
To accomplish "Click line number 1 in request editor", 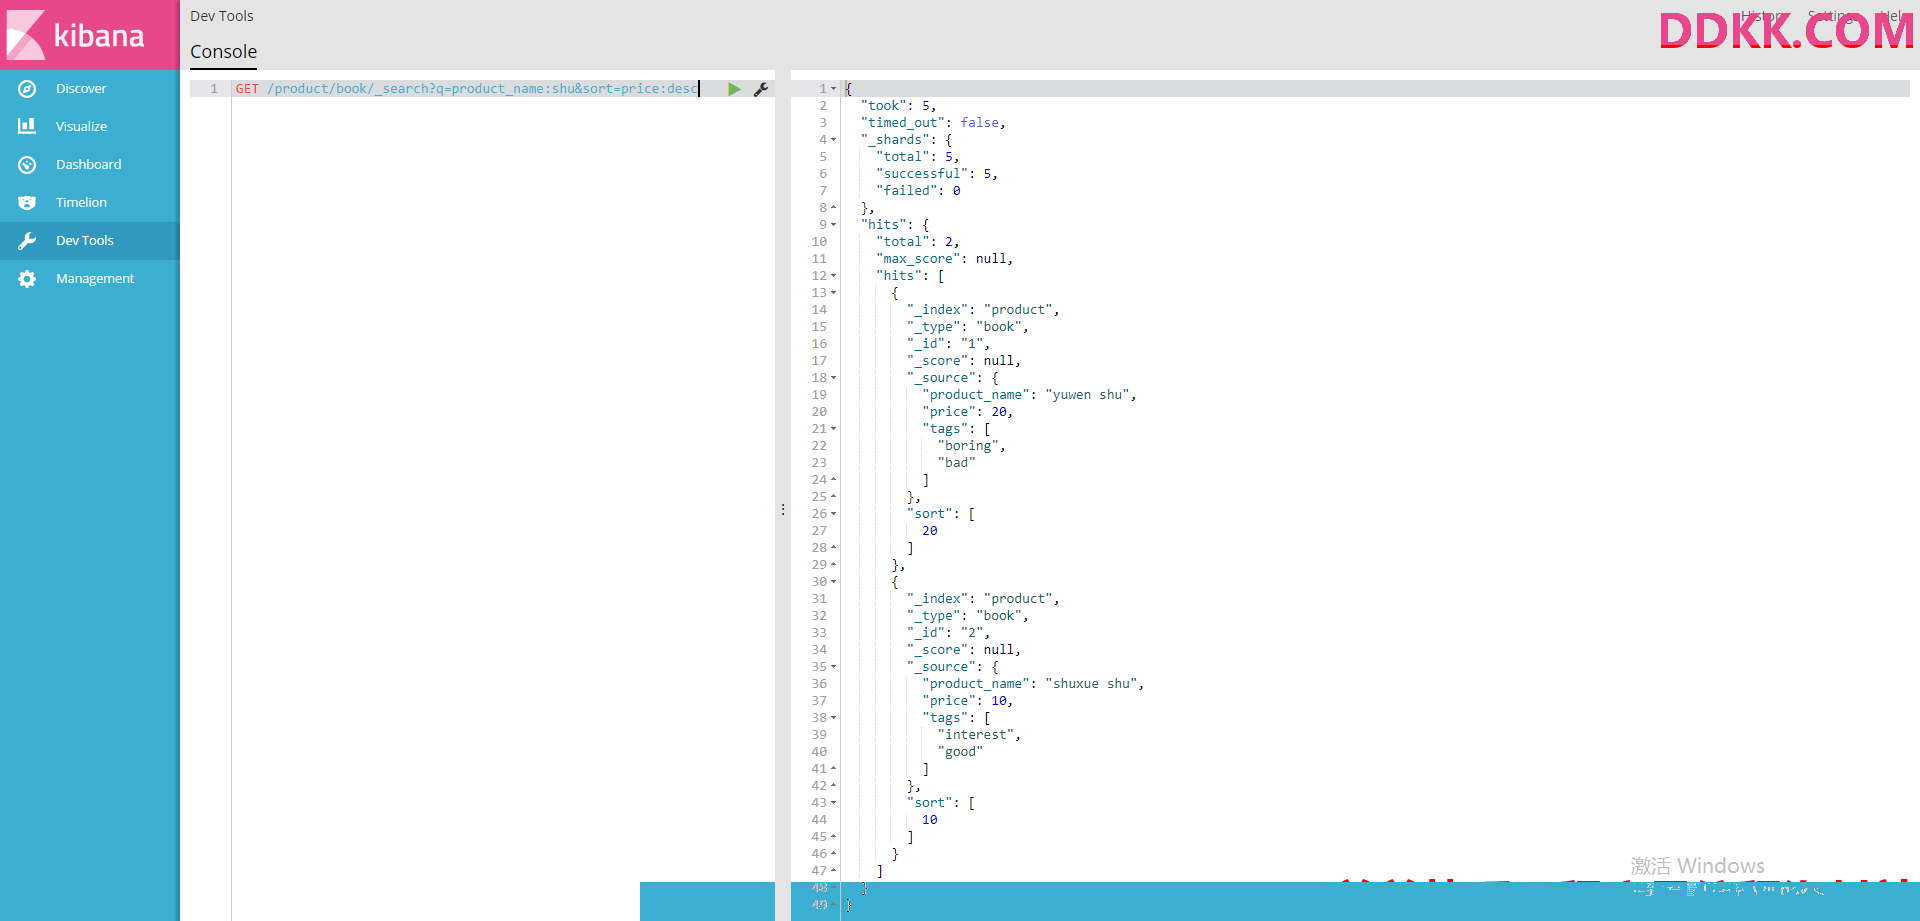I will click(214, 89).
